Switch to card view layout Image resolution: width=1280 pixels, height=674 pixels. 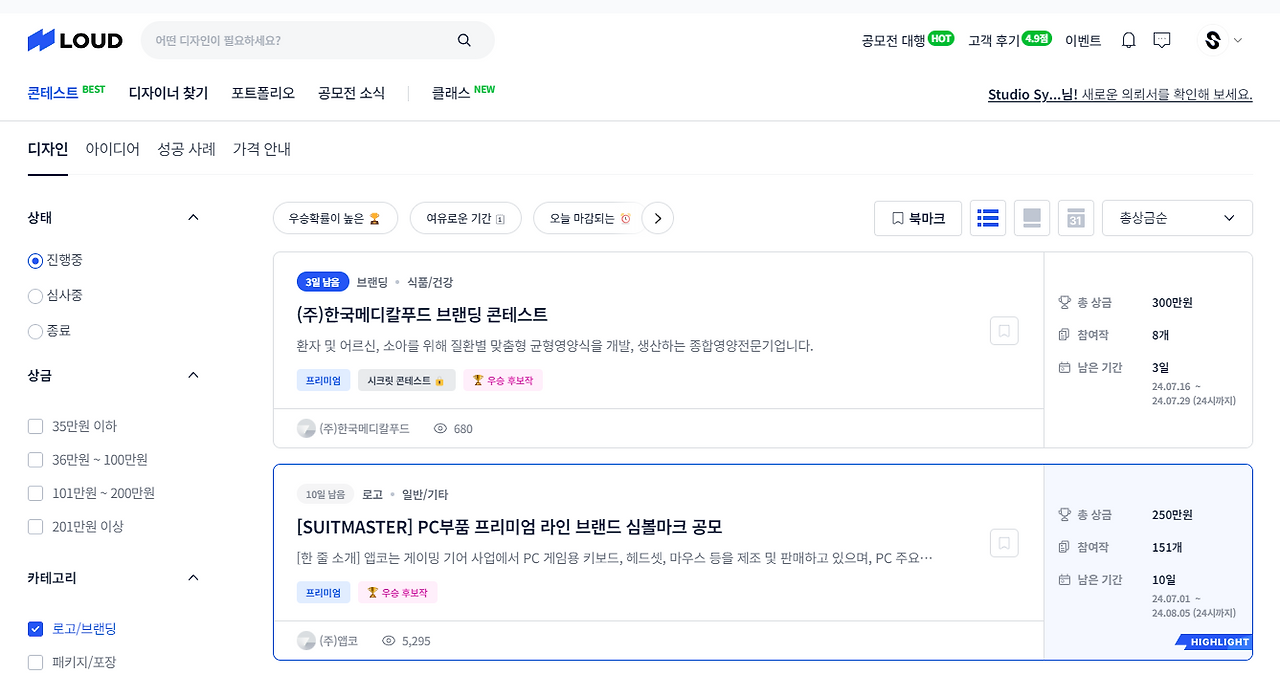[x=1031, y=217]
